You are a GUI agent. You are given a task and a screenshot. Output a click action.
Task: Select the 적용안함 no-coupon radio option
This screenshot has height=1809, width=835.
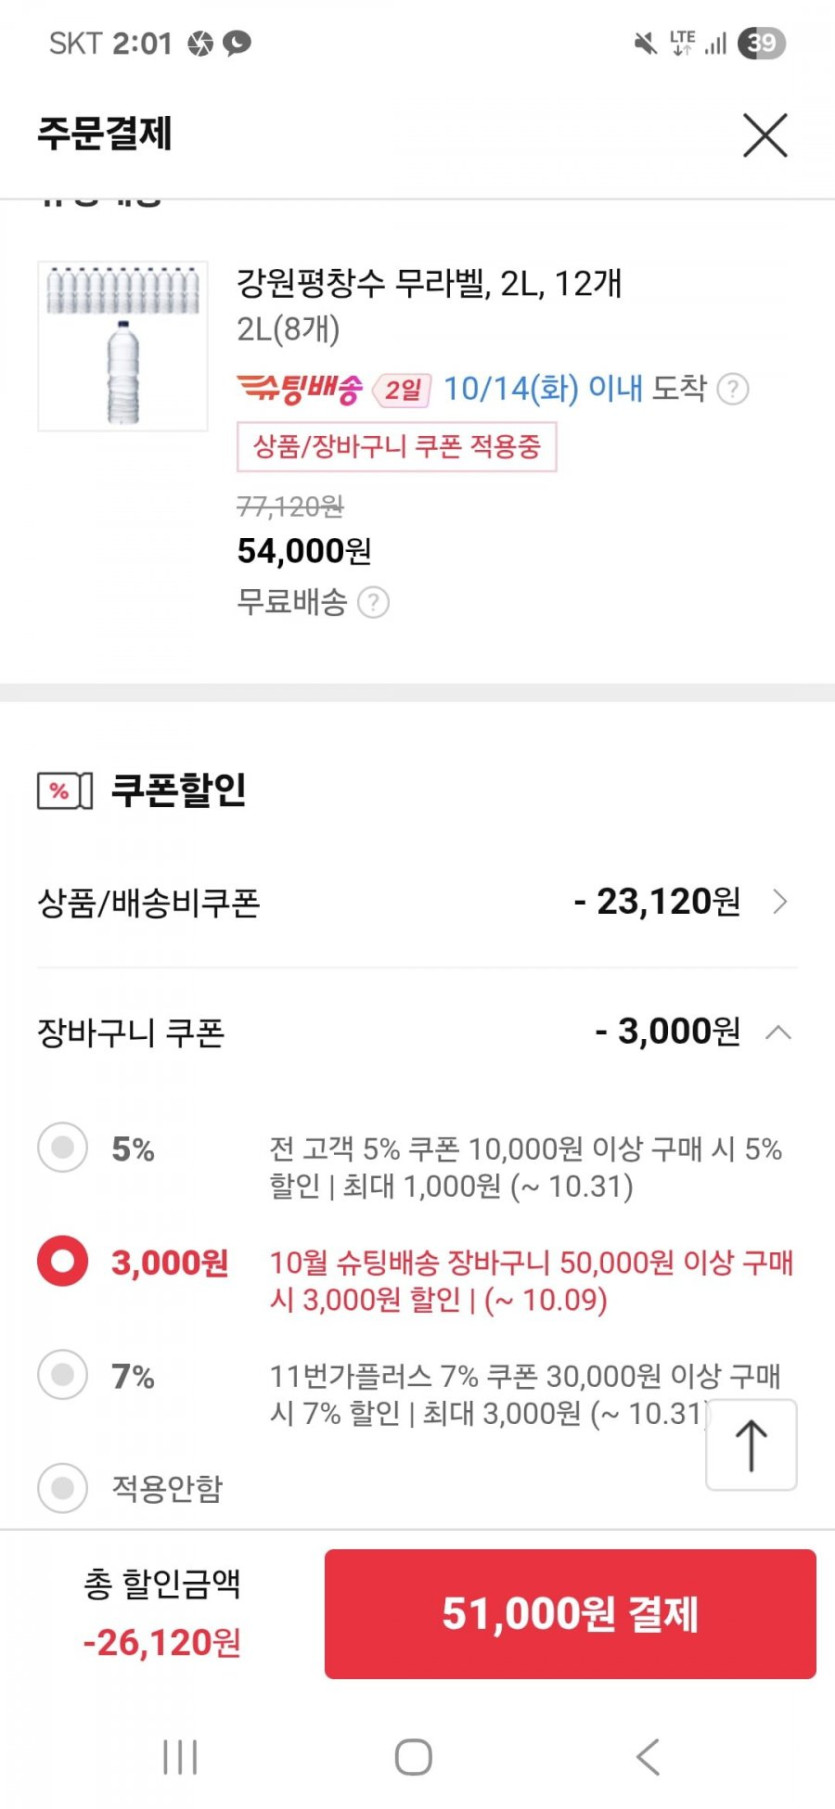click(63, 1488)
